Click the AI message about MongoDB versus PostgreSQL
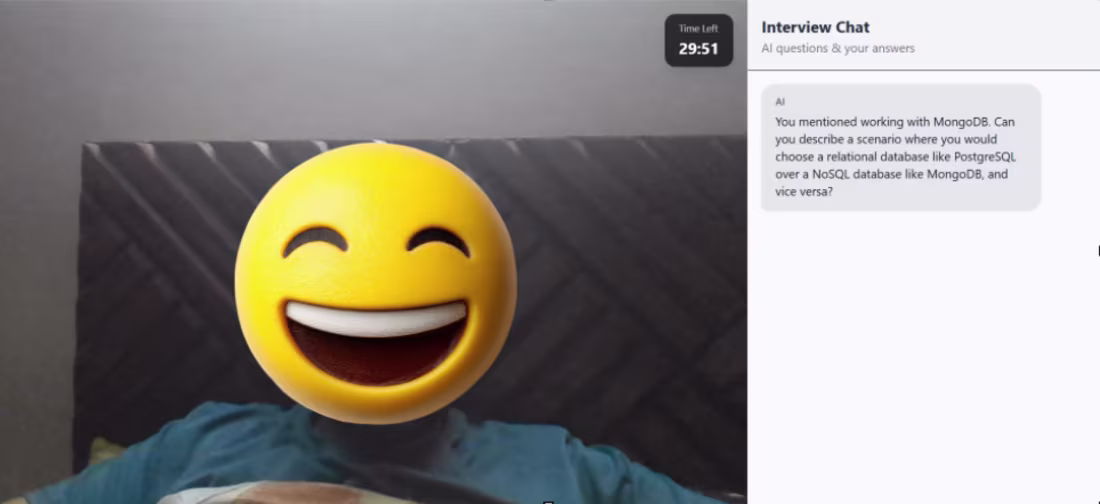Viewport: 1100px width, 504px height. tap(901, 147)
